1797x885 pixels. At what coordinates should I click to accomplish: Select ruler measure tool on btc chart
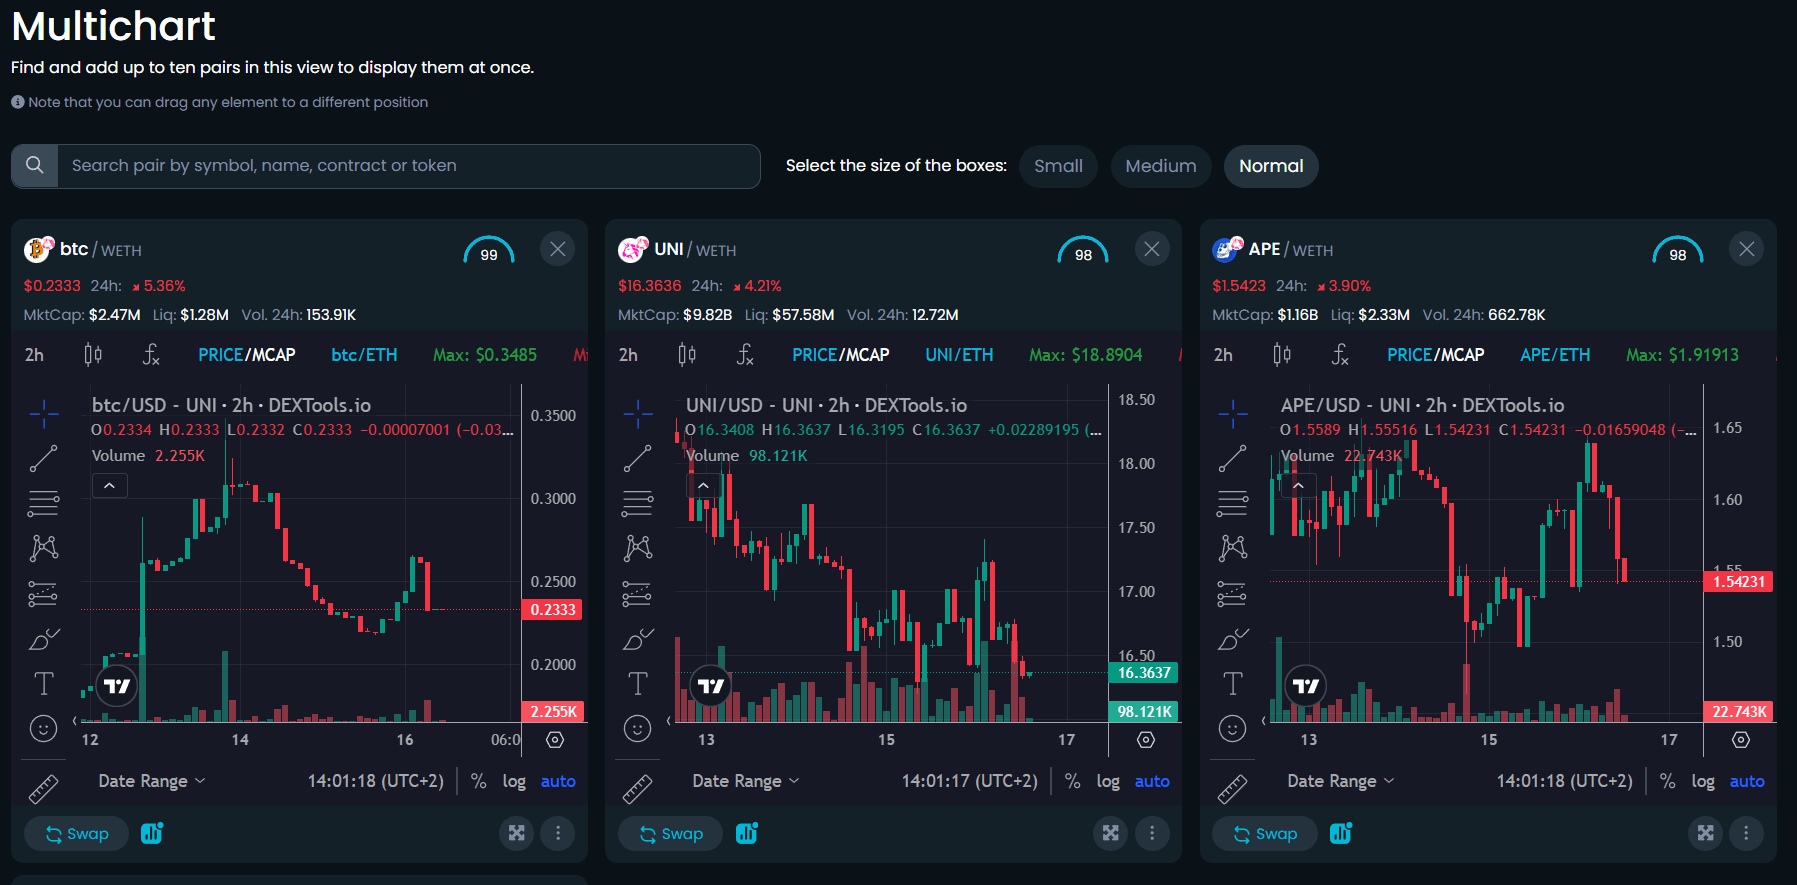(x=44, y=789)
